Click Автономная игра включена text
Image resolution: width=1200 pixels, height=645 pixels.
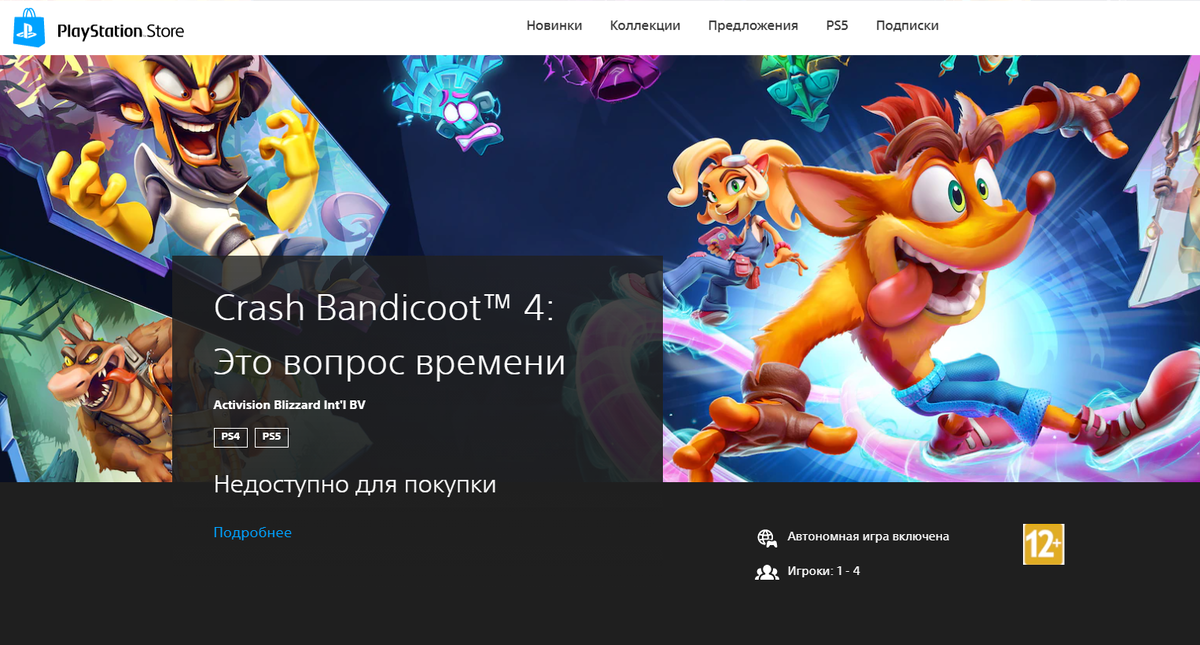pos(869,535)
